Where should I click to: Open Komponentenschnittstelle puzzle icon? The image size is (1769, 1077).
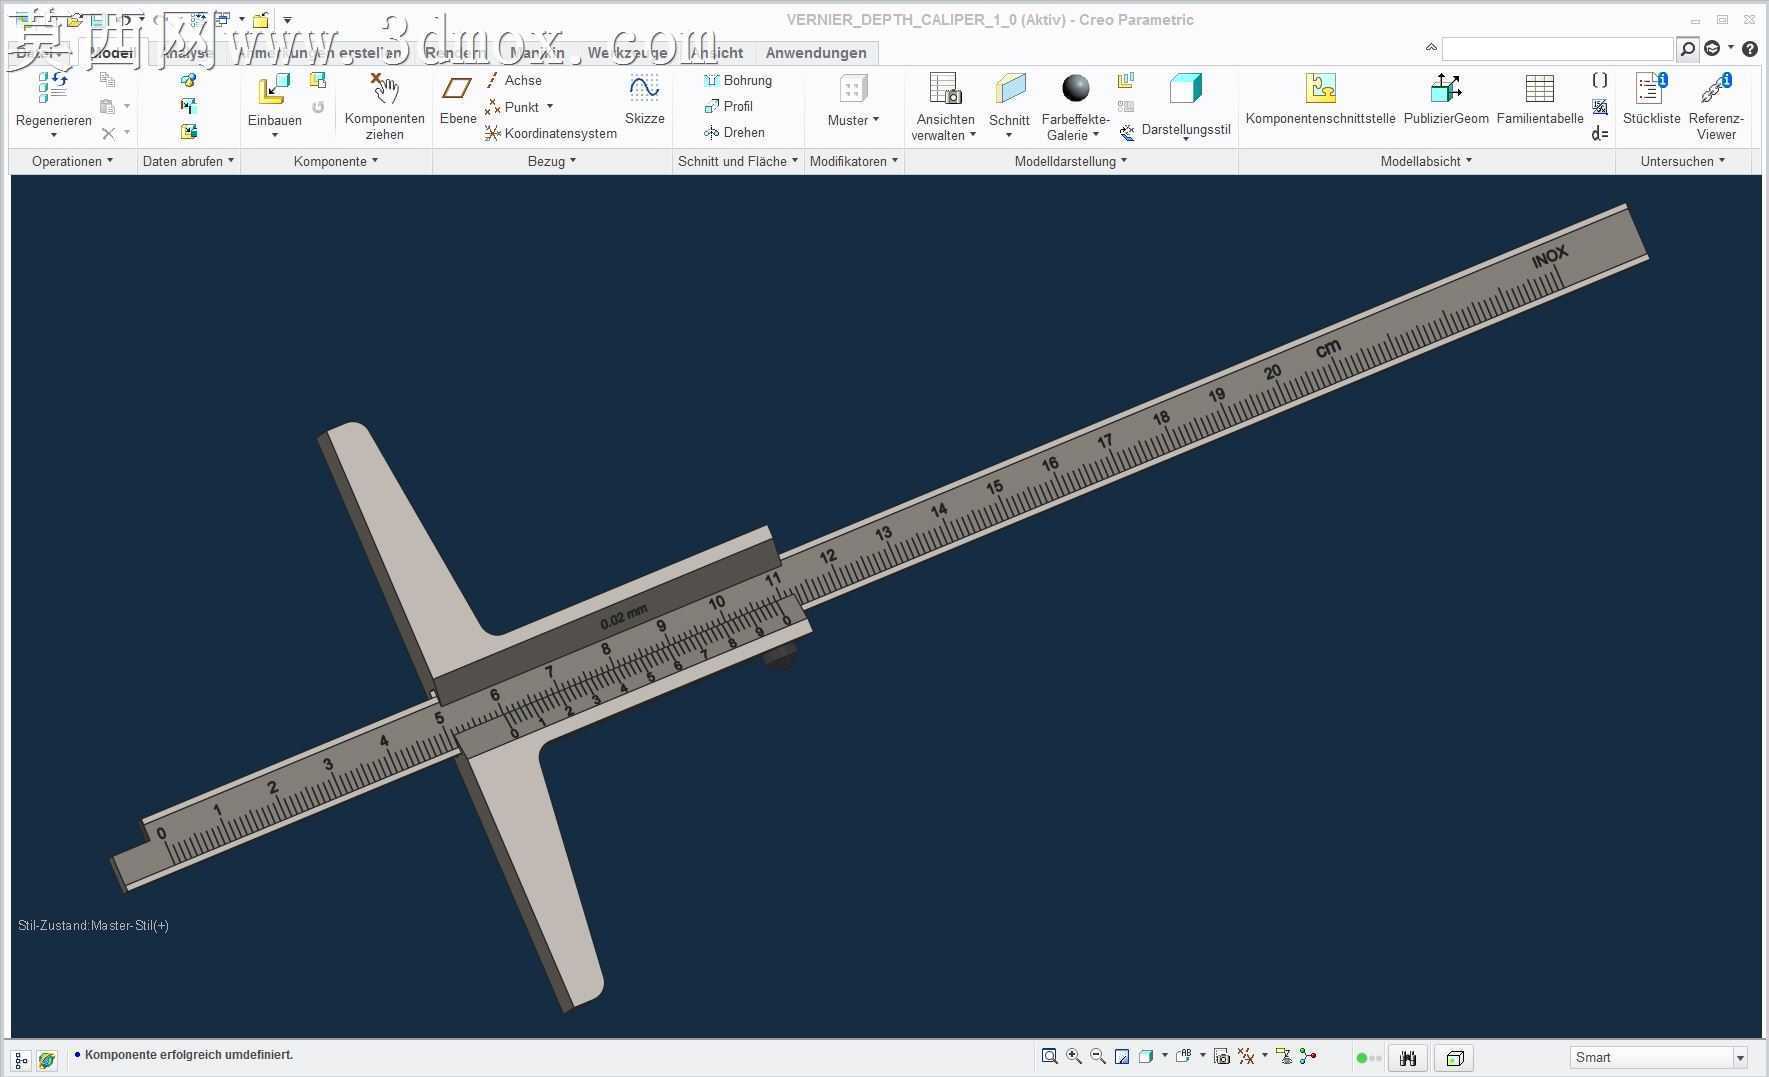1320,88
